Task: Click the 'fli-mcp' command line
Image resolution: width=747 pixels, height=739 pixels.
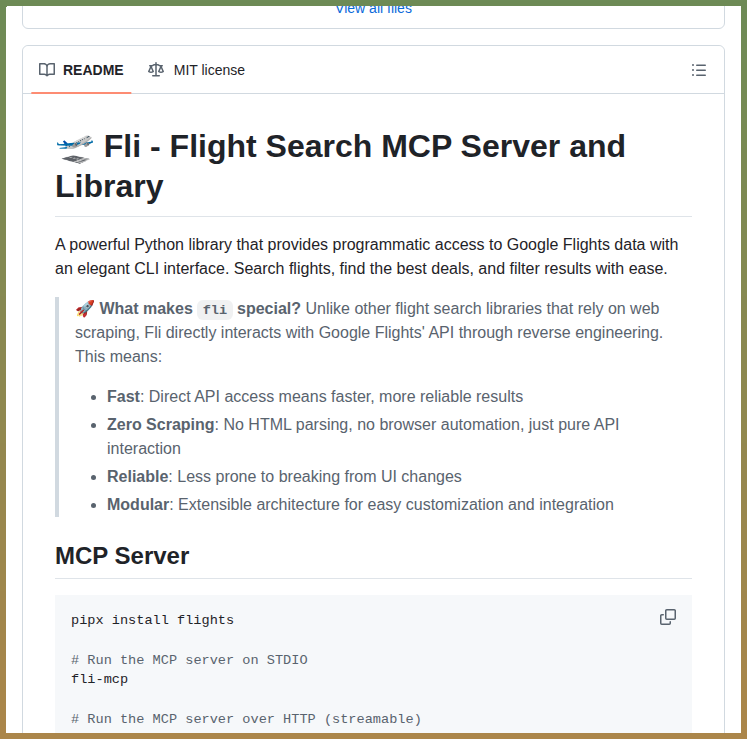Action: coord(100,679)
